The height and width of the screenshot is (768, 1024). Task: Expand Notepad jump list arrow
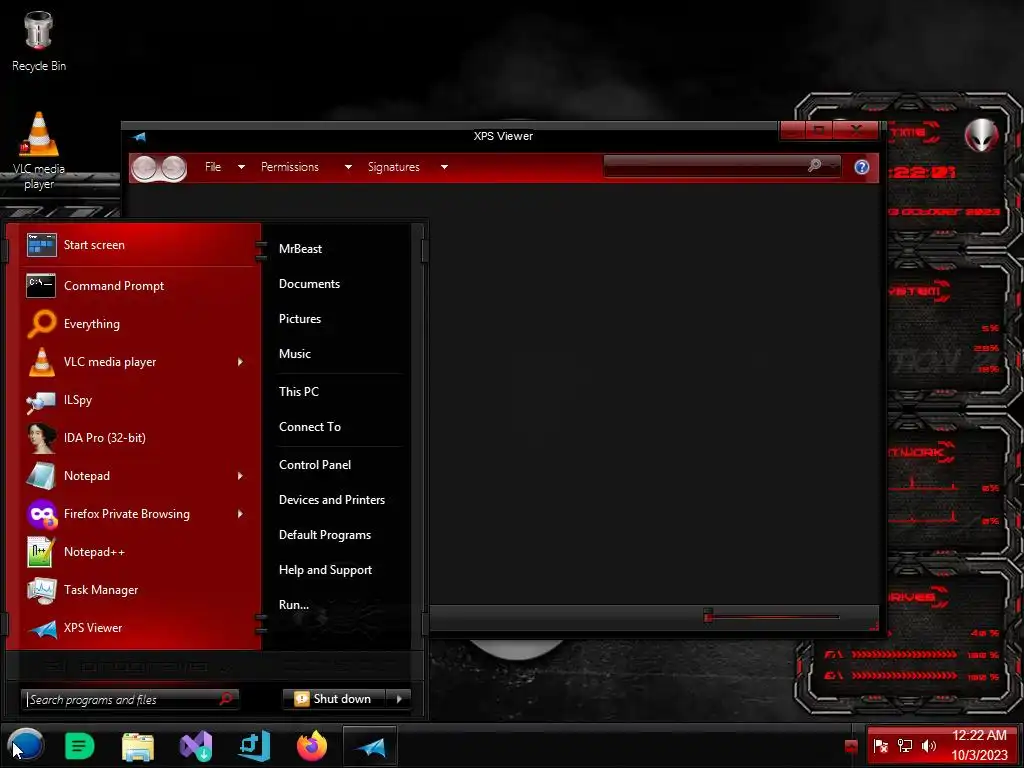click(240, 476)
